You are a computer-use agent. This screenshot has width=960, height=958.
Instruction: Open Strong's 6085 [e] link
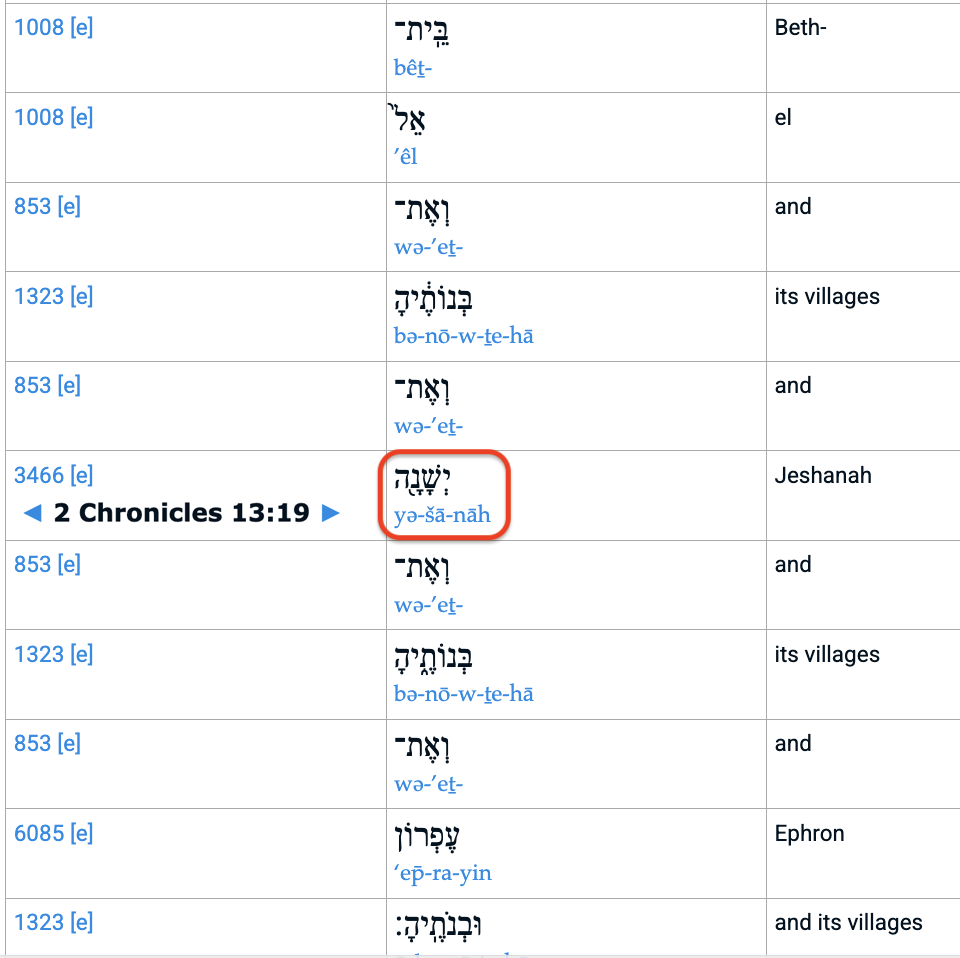(54, 833)
